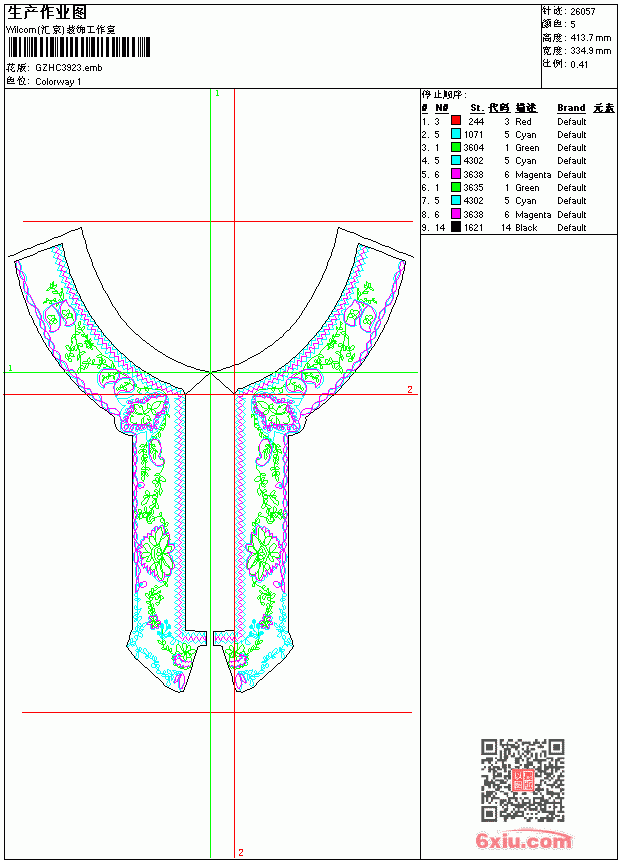Visit the 6xiu.com watermark link

(523, 840)
